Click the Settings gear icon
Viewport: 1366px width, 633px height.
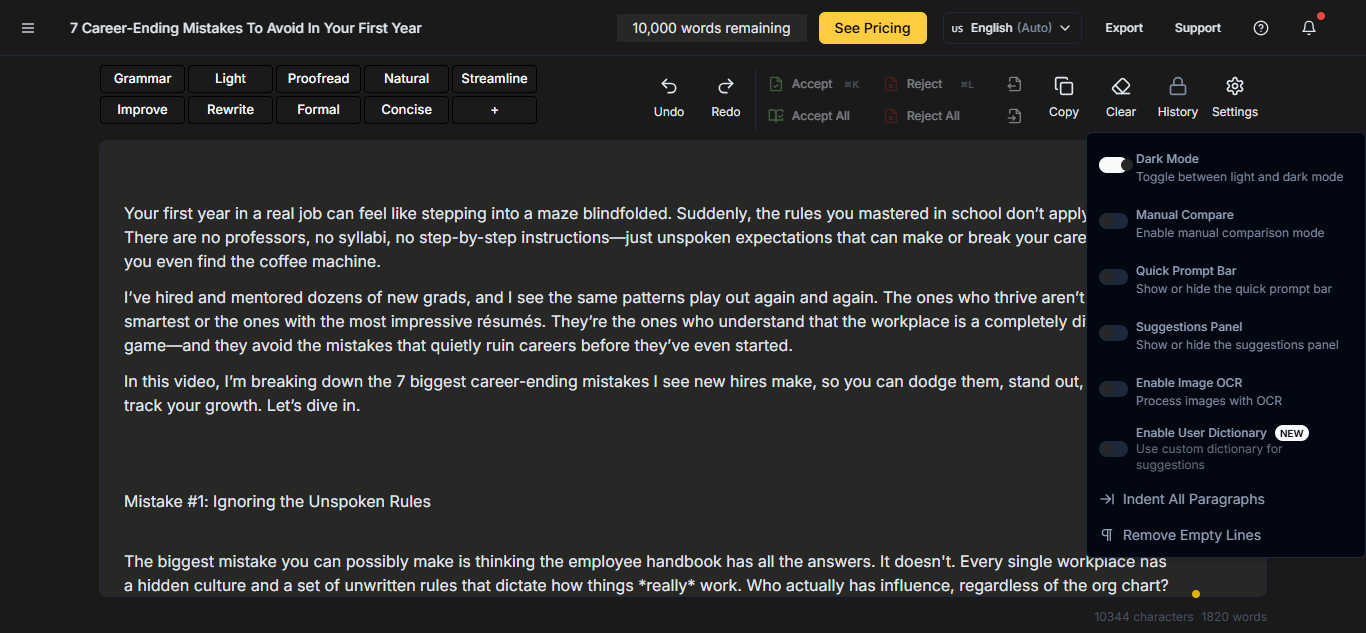point(1235,87)
